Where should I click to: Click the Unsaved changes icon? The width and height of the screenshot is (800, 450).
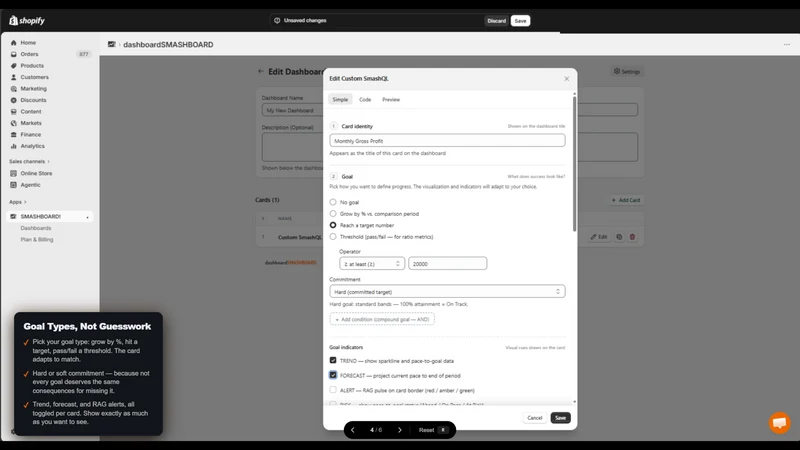(277, 20)
